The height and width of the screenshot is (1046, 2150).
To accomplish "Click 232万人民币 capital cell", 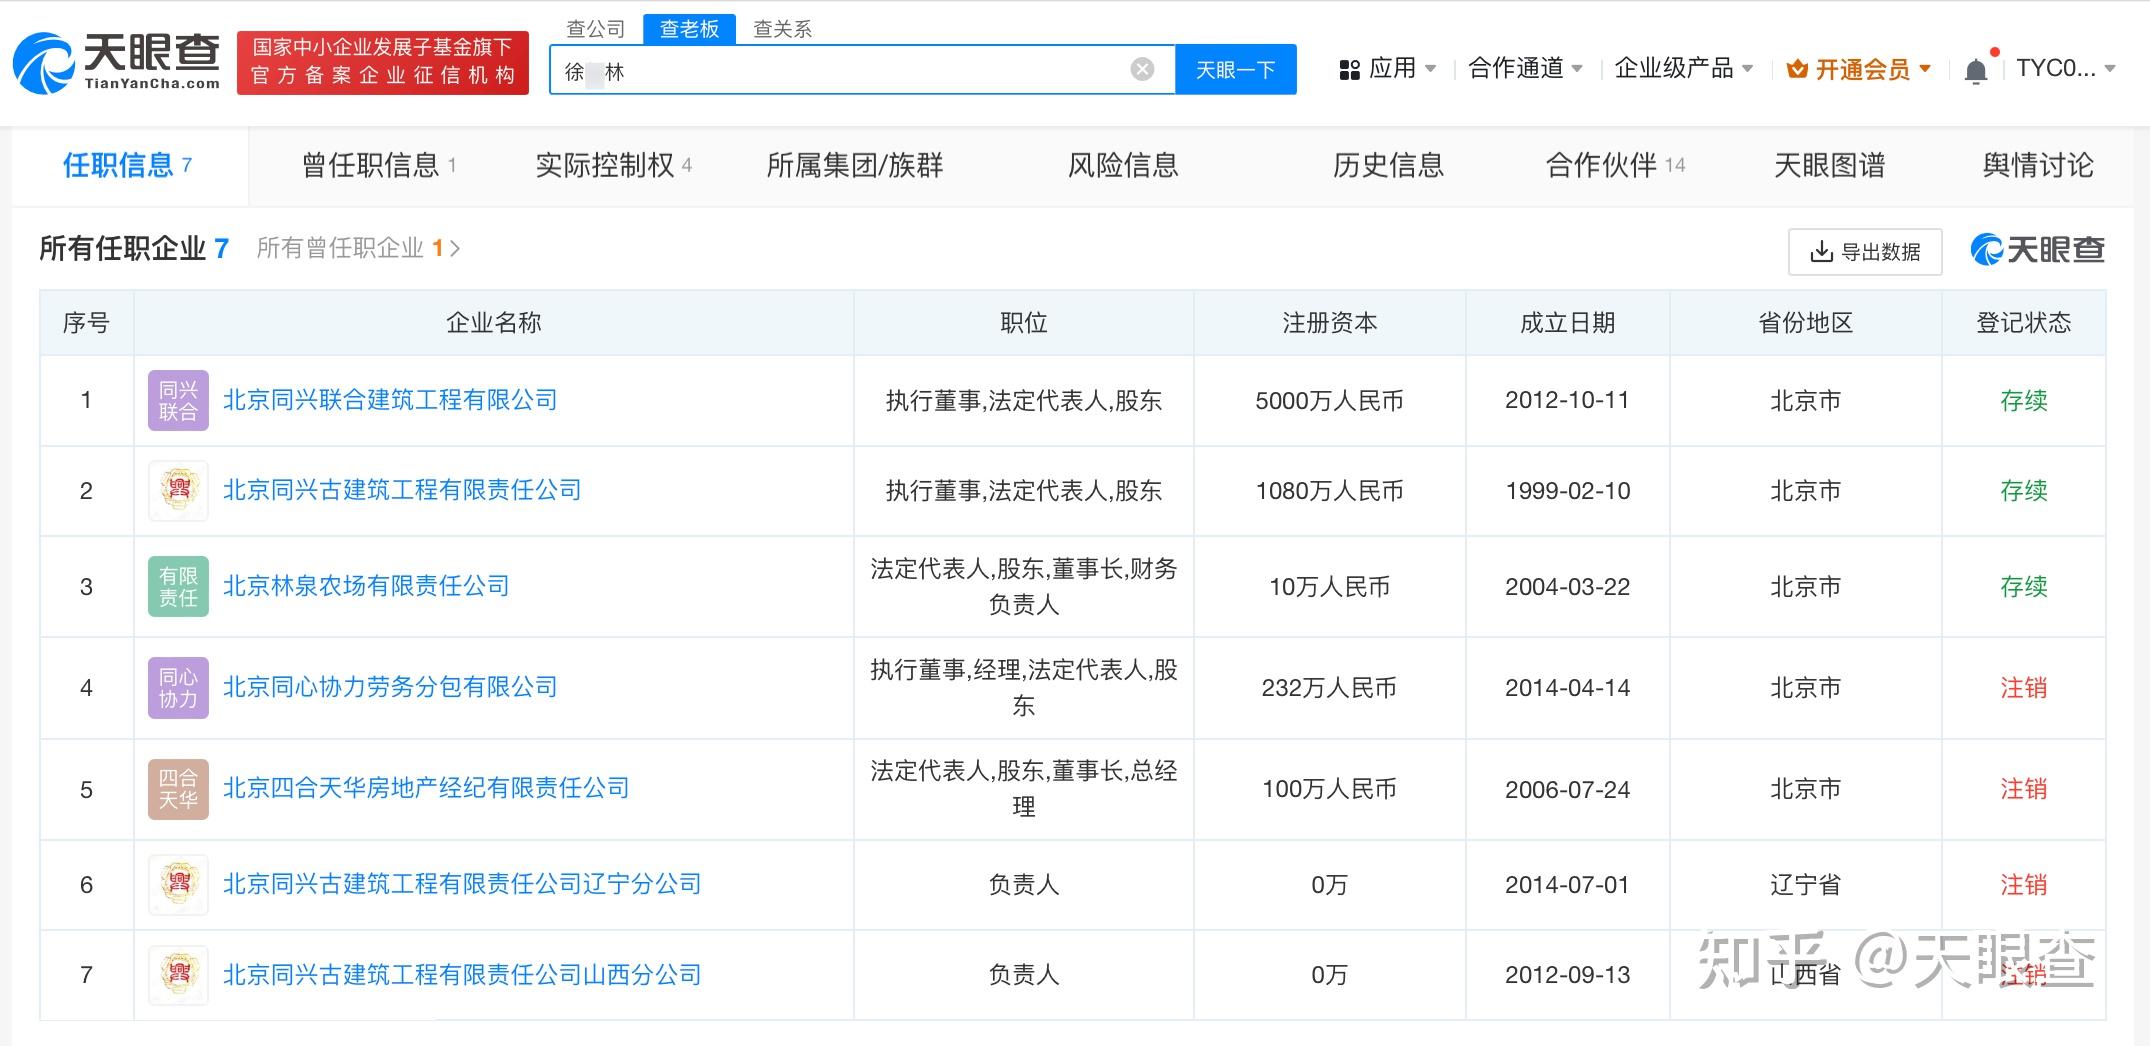I will point(1329,688).
